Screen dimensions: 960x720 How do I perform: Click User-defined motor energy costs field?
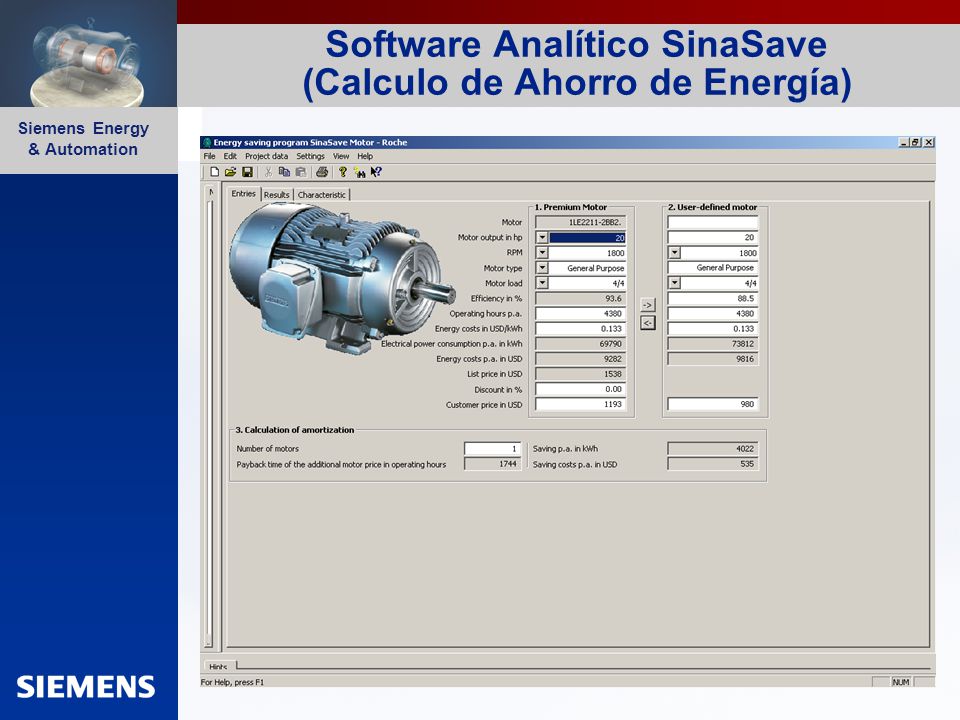713,329
